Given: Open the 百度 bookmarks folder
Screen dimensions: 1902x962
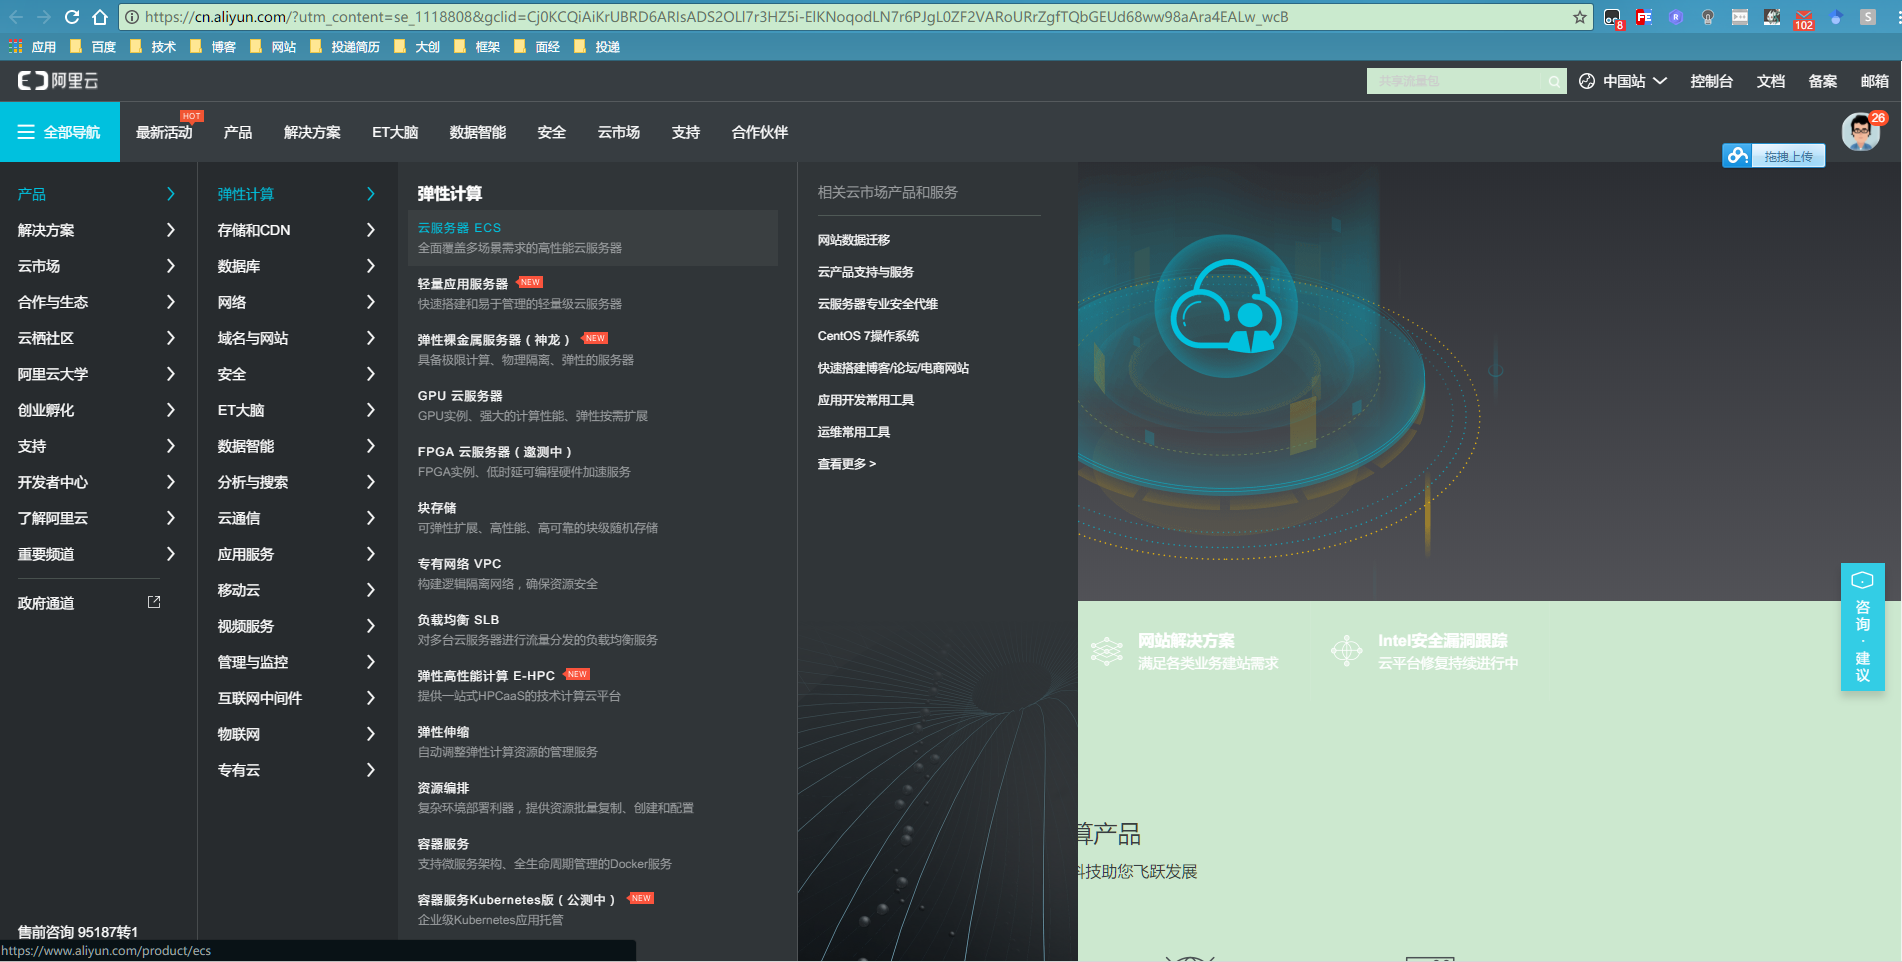Looking at the screenshot, I should point(93,47).
